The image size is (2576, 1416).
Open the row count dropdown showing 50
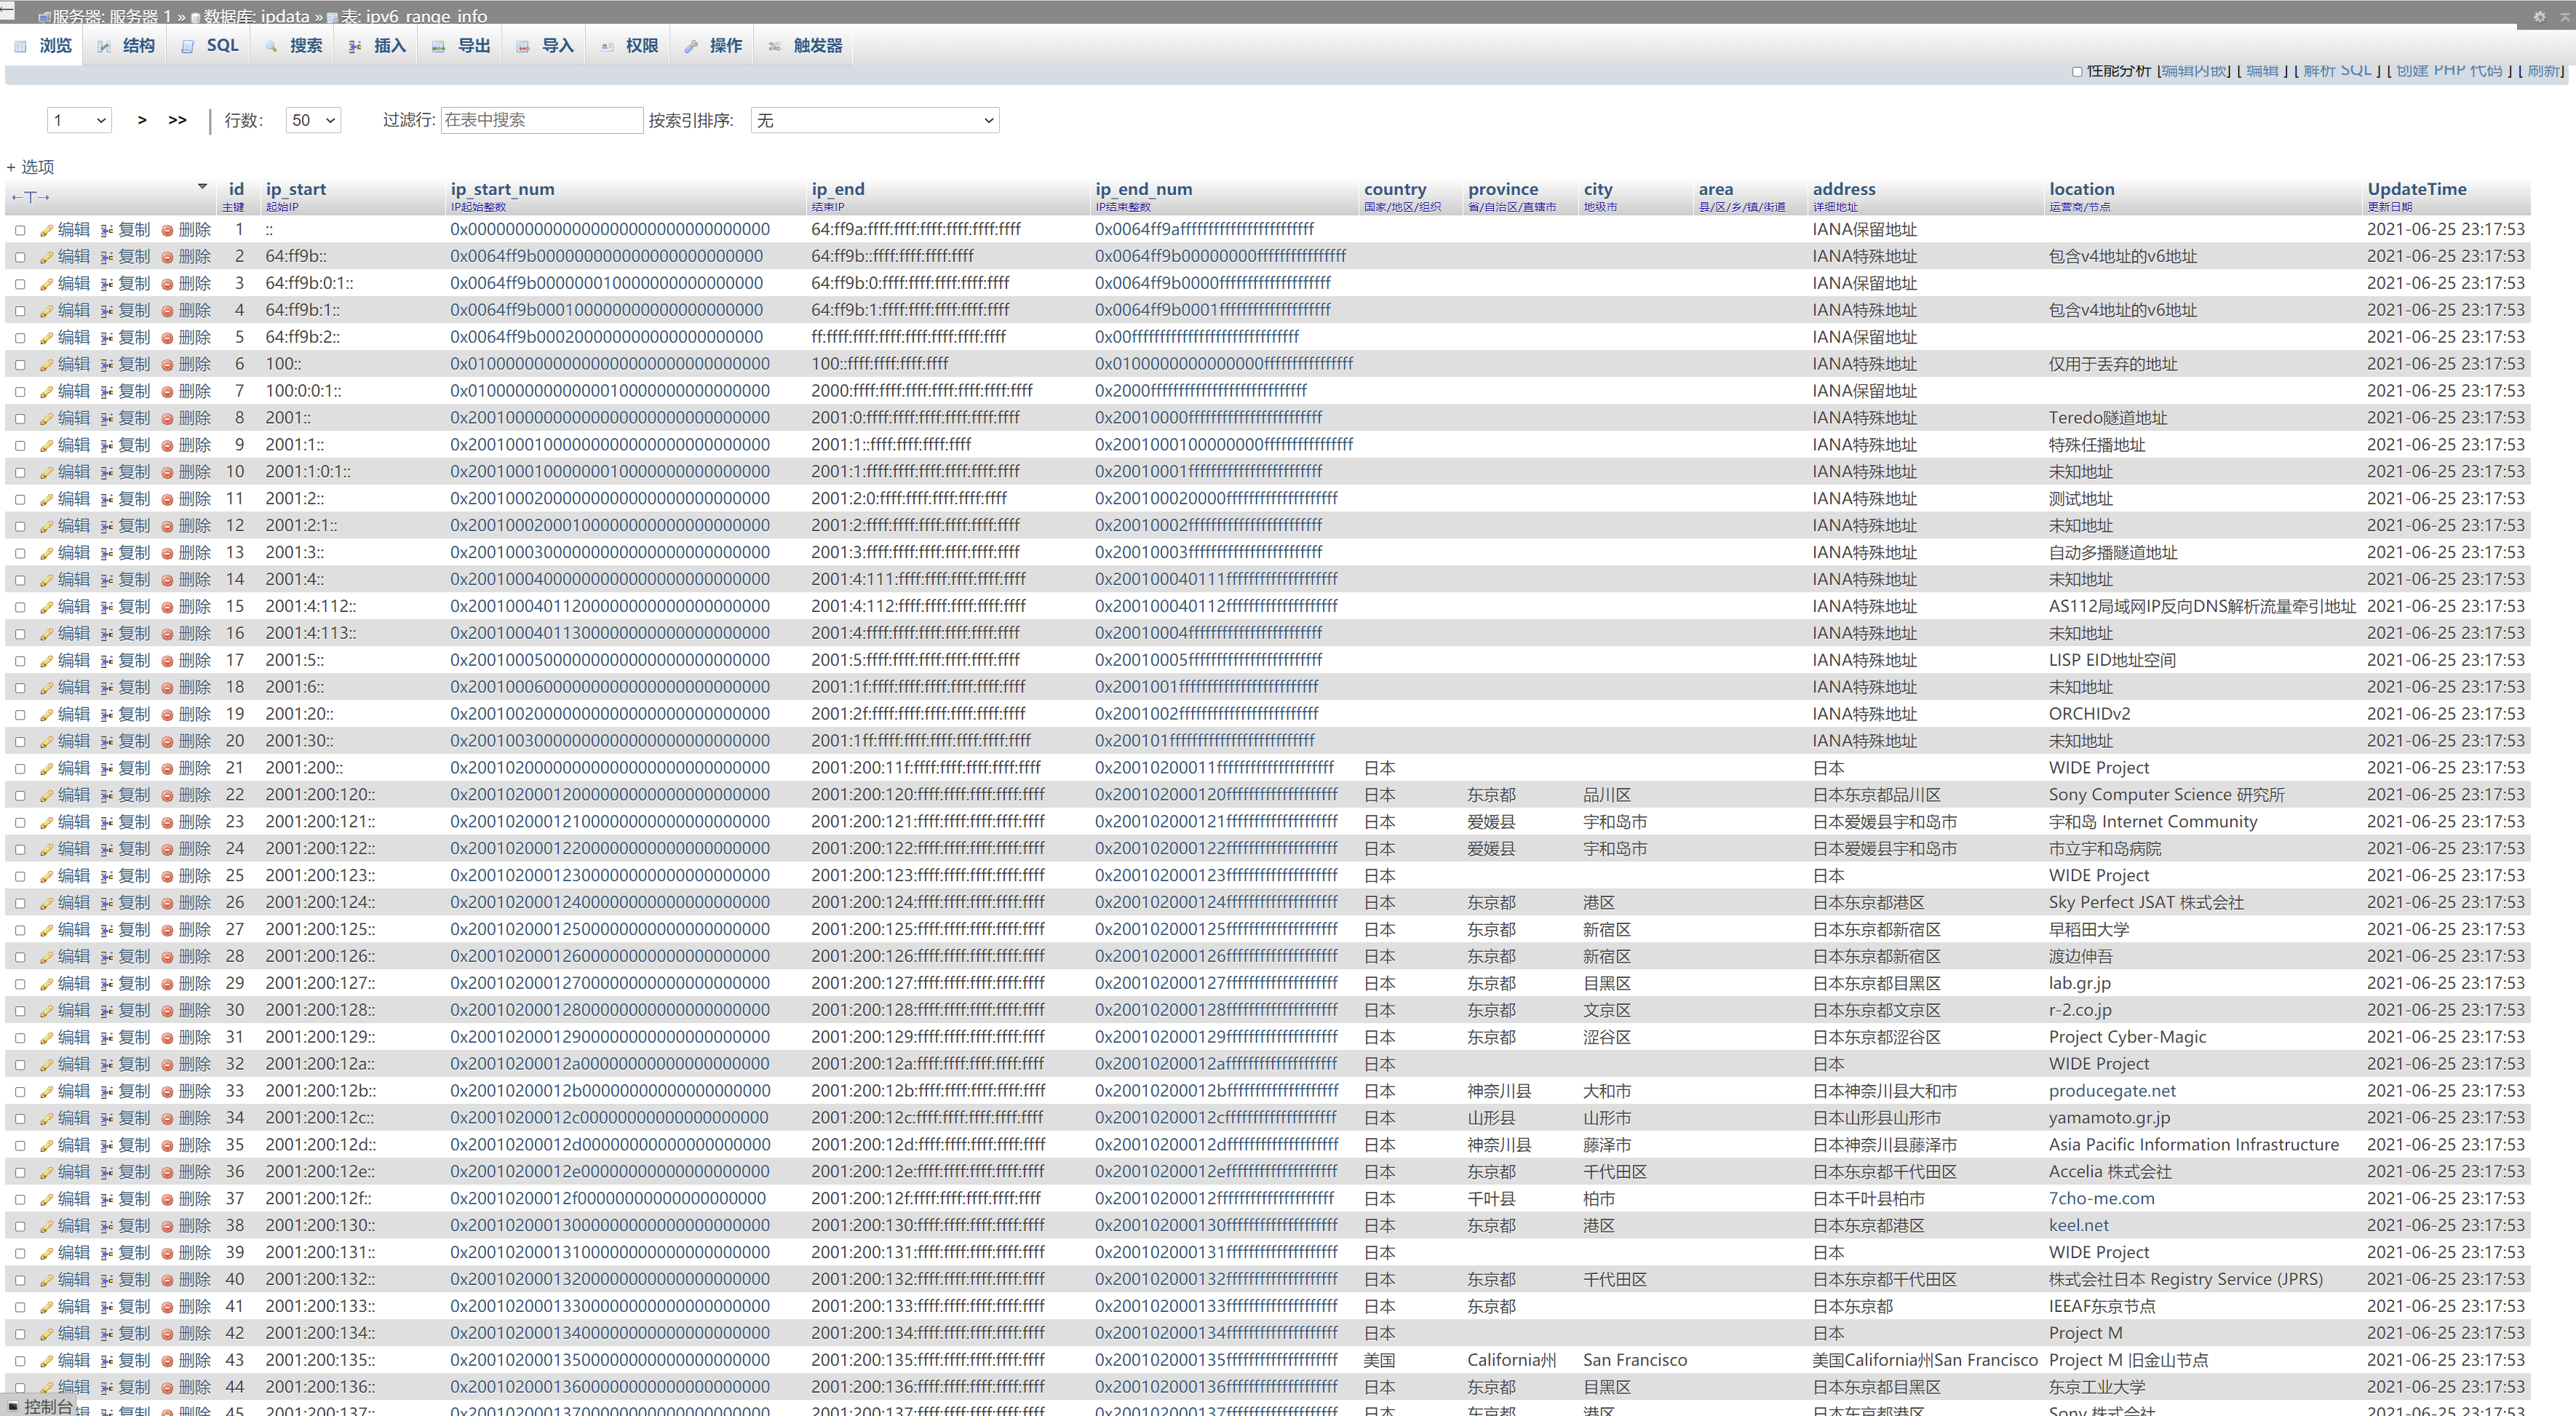[313, 120]
